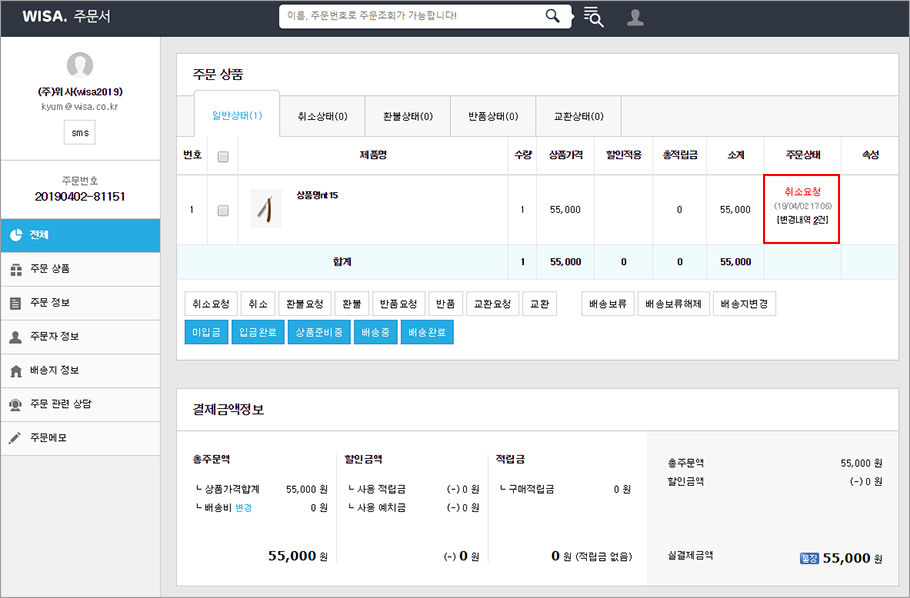Click the 교환 button
Screen dimensions: 910x598
(540, 304)
